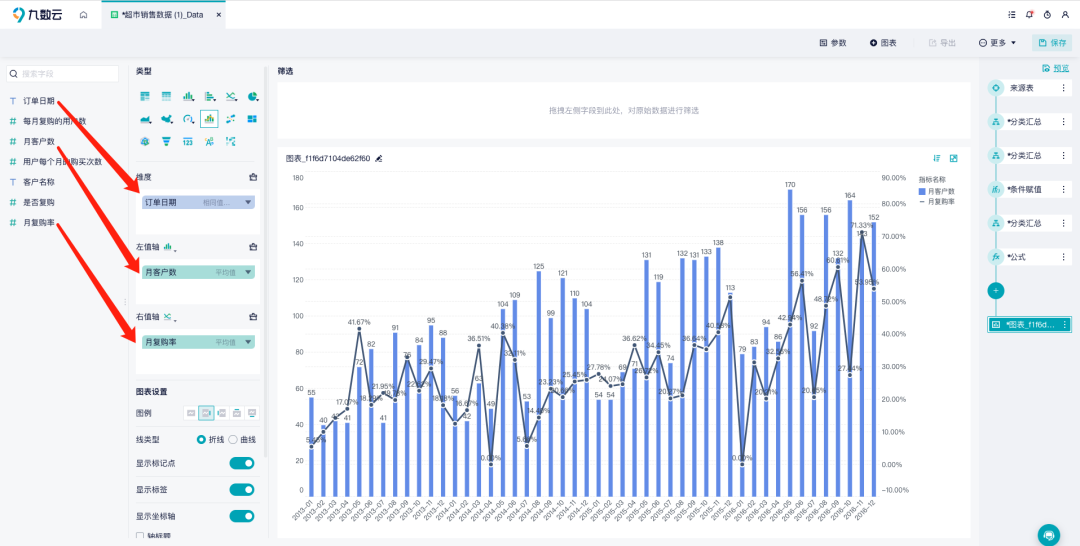Select the grouped table chart type
The image size is (1080, 546).
[x=145, y=96]
